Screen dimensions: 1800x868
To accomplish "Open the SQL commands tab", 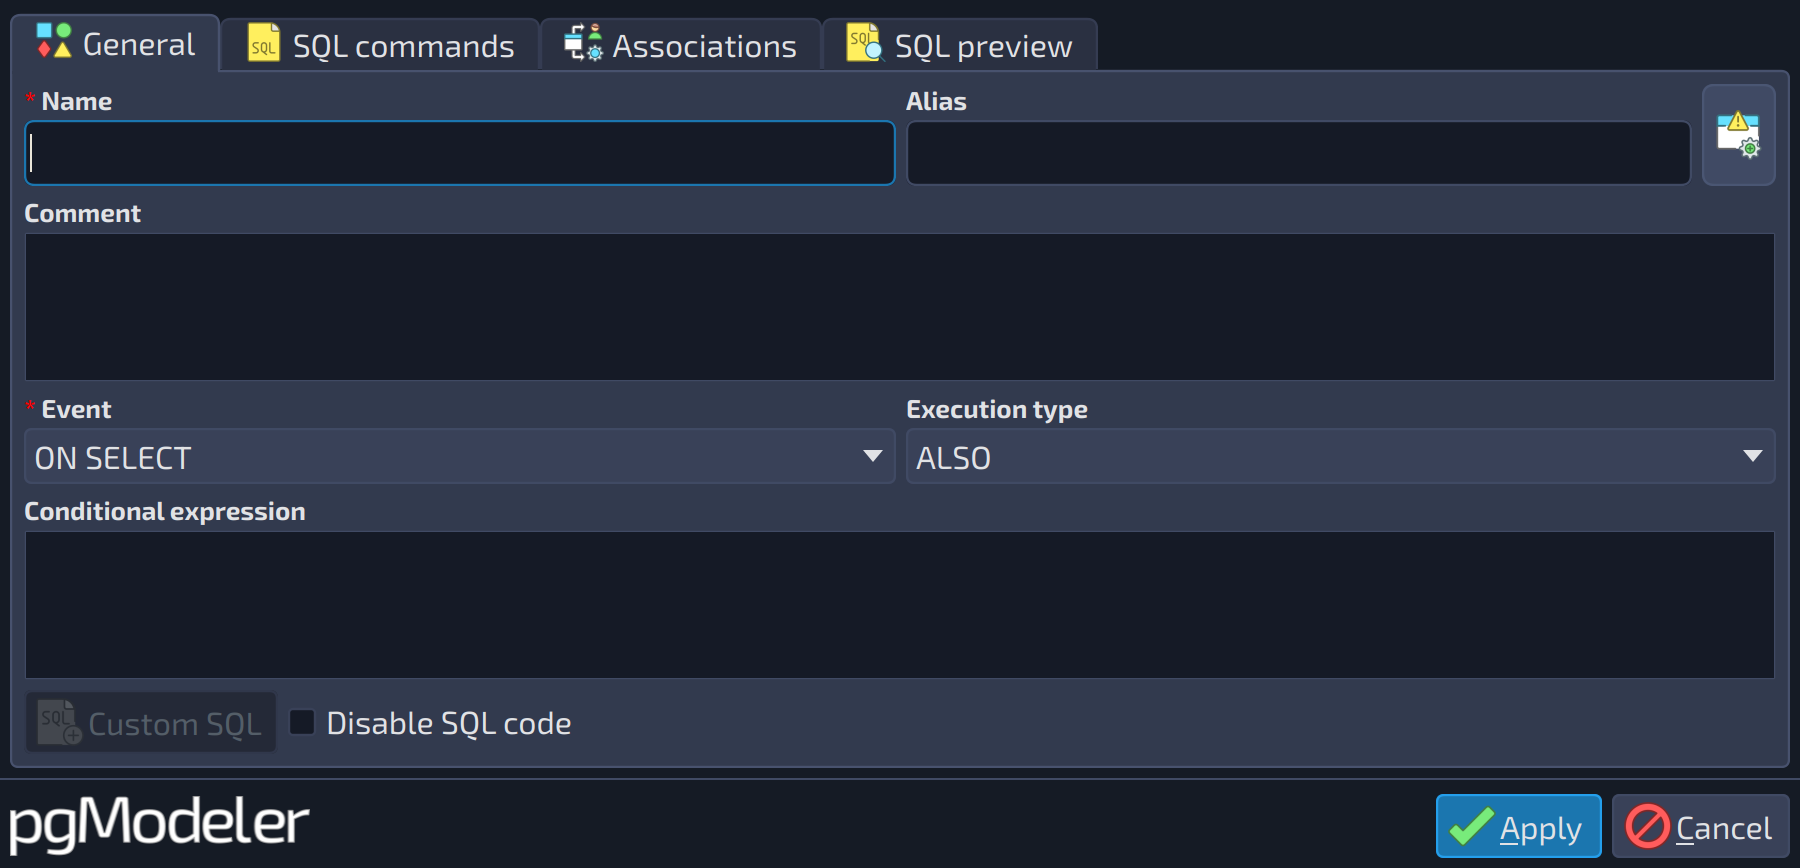I will coord(380,46).
